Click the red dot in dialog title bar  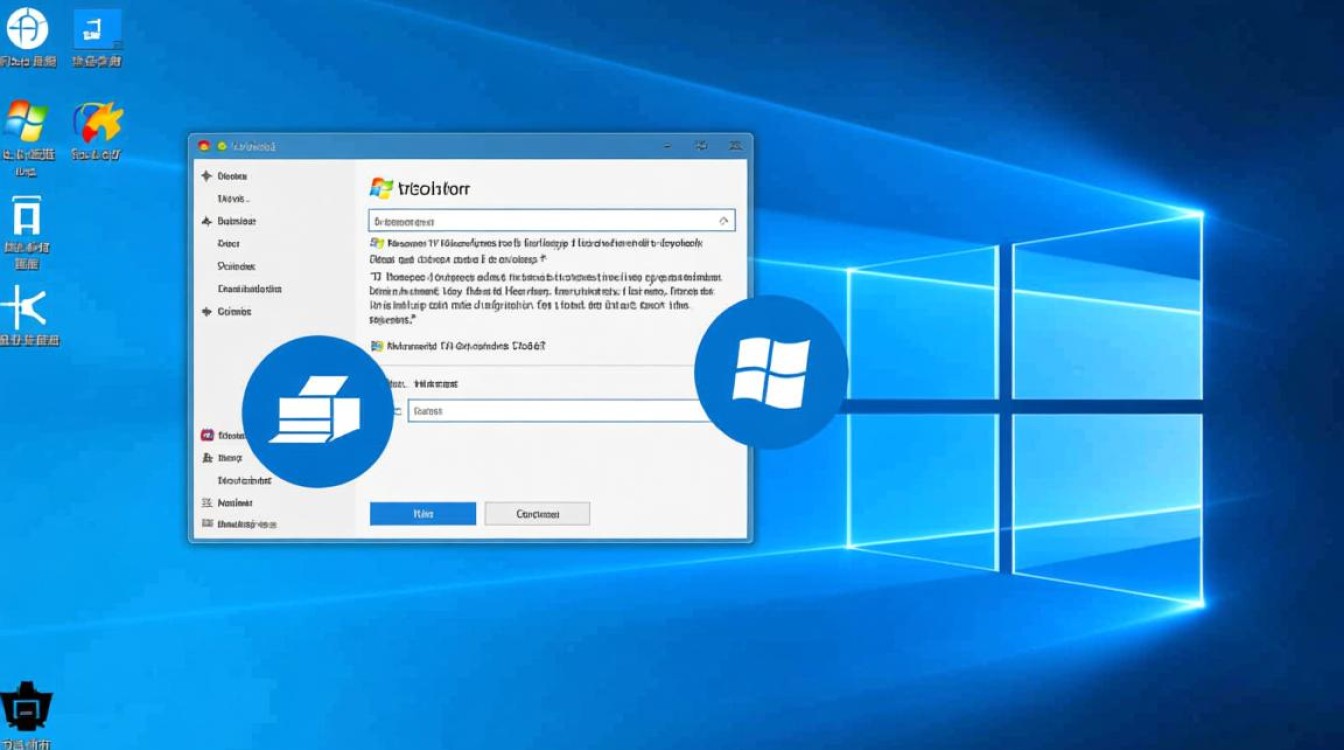pyautogui.click(x=203, y=146)
